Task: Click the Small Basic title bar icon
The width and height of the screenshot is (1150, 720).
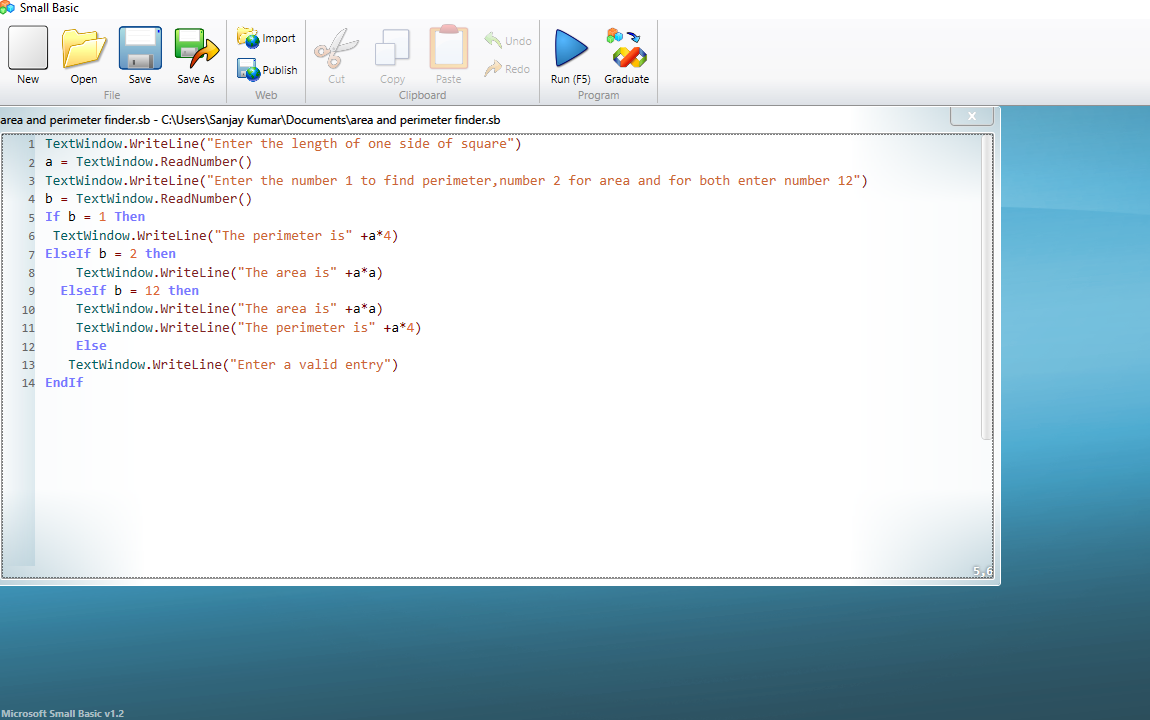Action: pyautogui.click(x=8, y=8)
